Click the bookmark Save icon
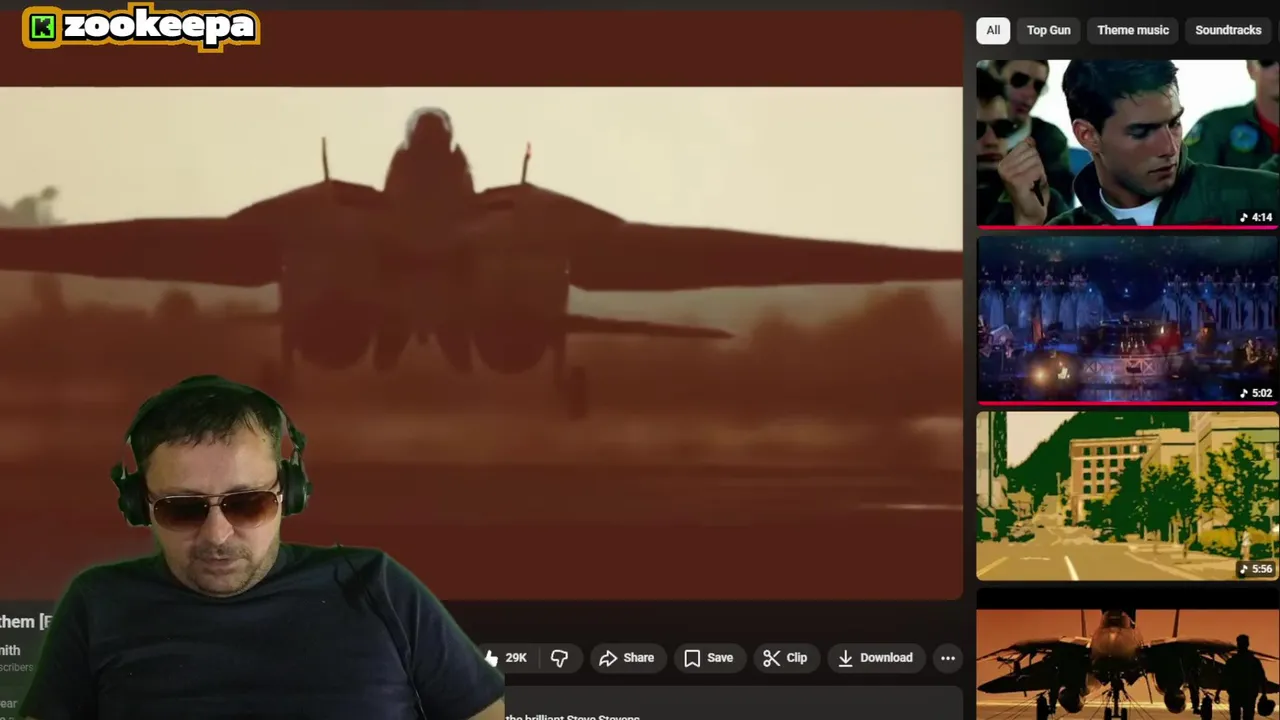Image resolution: width=1280 pixels, height=720 pixels. pos(692,658)
